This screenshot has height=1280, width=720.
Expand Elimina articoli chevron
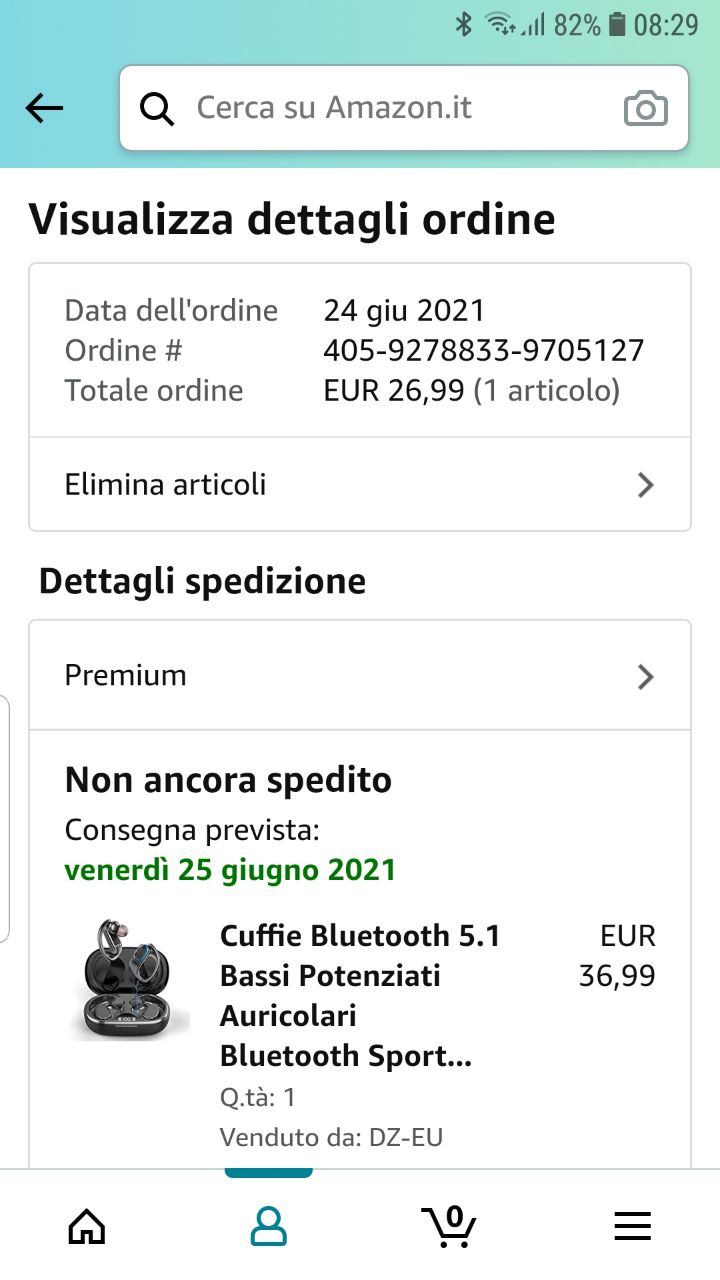(646, 485)
